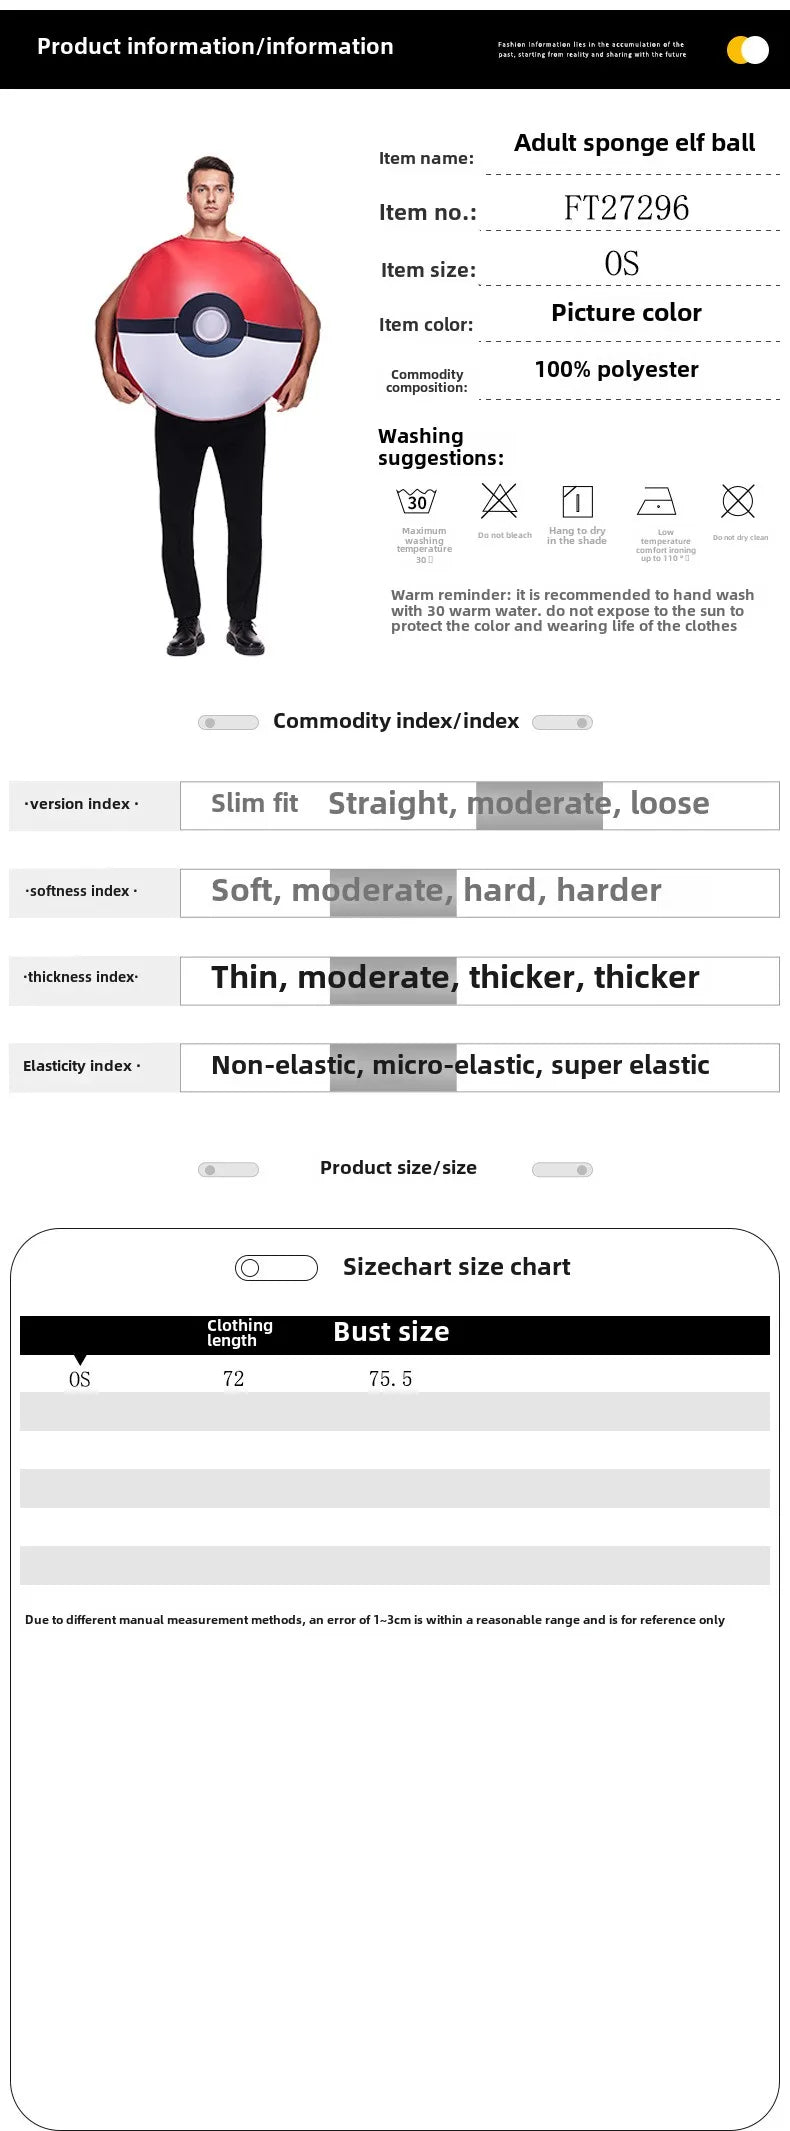Toggle the pill left of Commodity index
Image resolution: width=790 pixels, height=2131 pixels.
tap(229, 723)
